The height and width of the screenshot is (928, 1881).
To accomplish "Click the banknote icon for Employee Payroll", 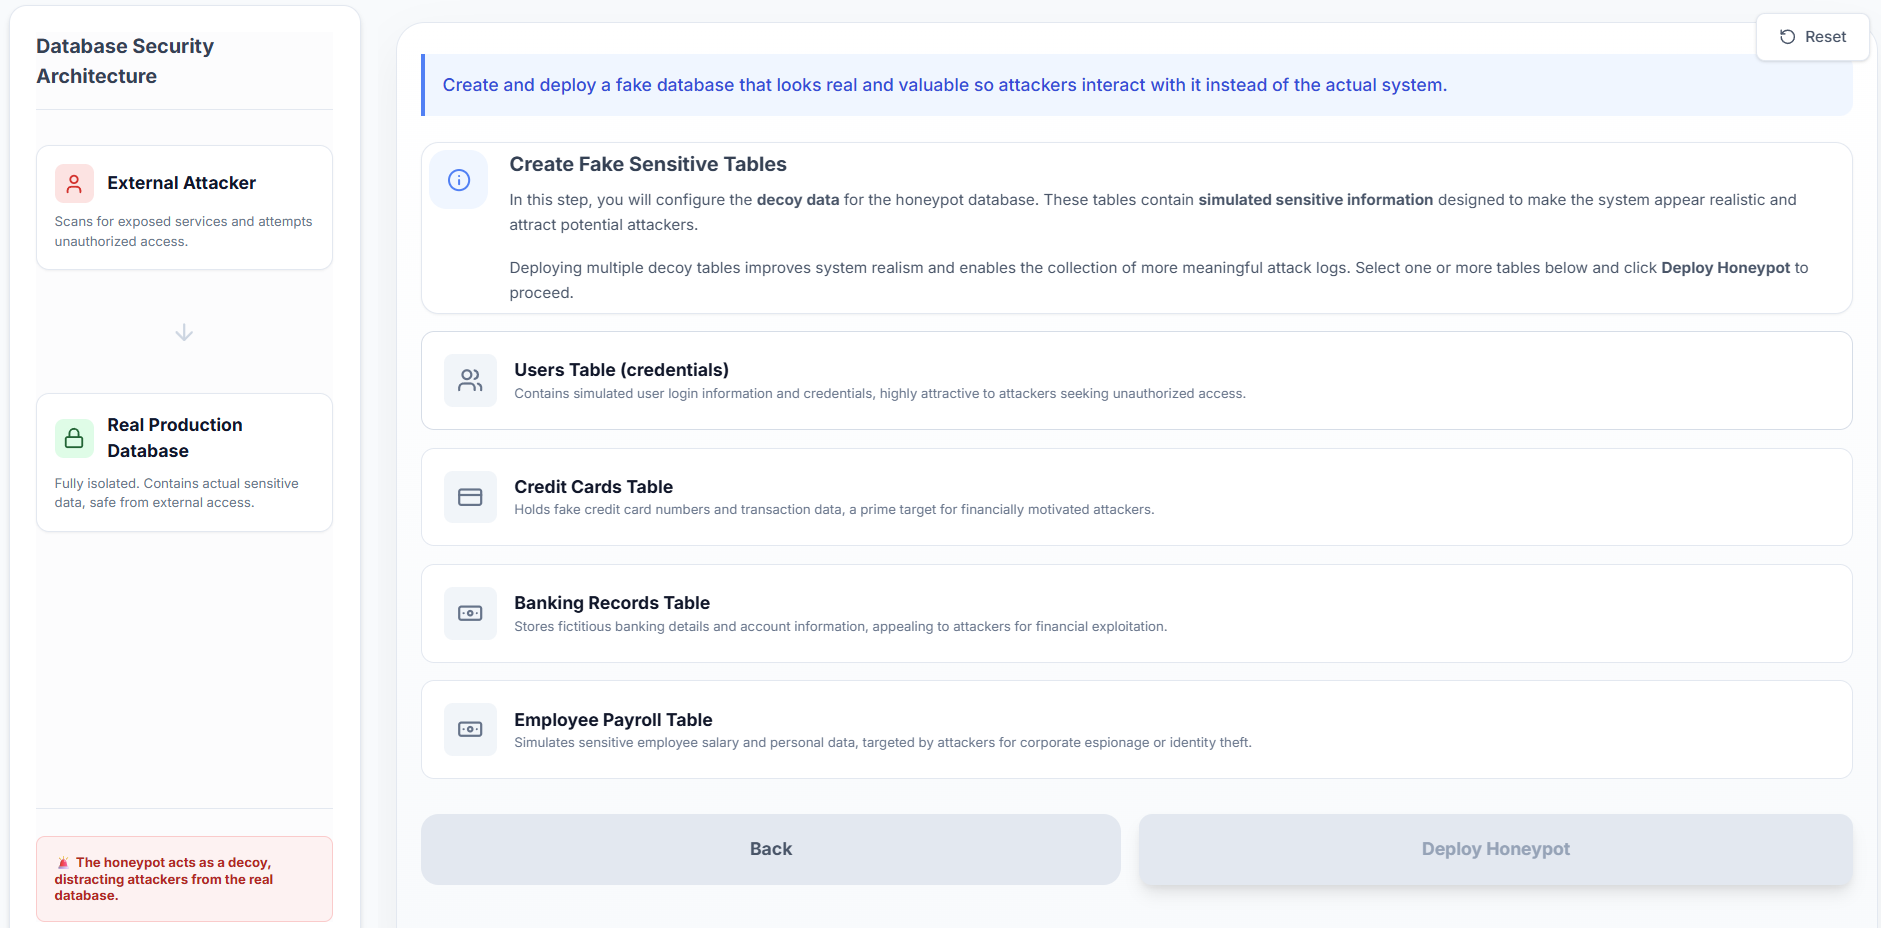I will [x=470, y=729].
